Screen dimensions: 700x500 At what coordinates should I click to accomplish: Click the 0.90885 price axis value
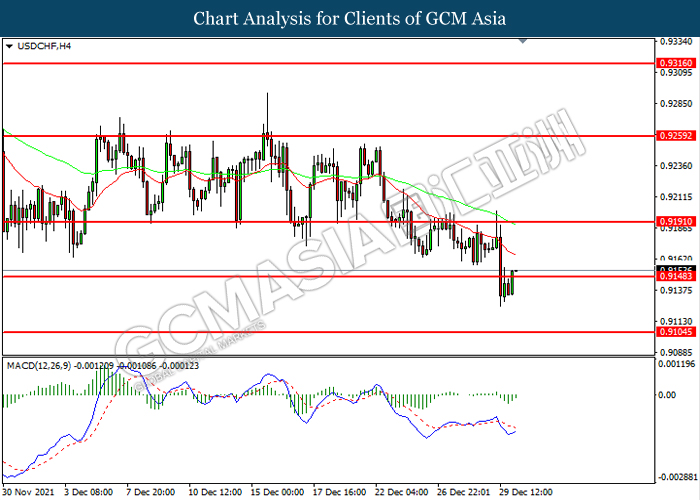676,352
